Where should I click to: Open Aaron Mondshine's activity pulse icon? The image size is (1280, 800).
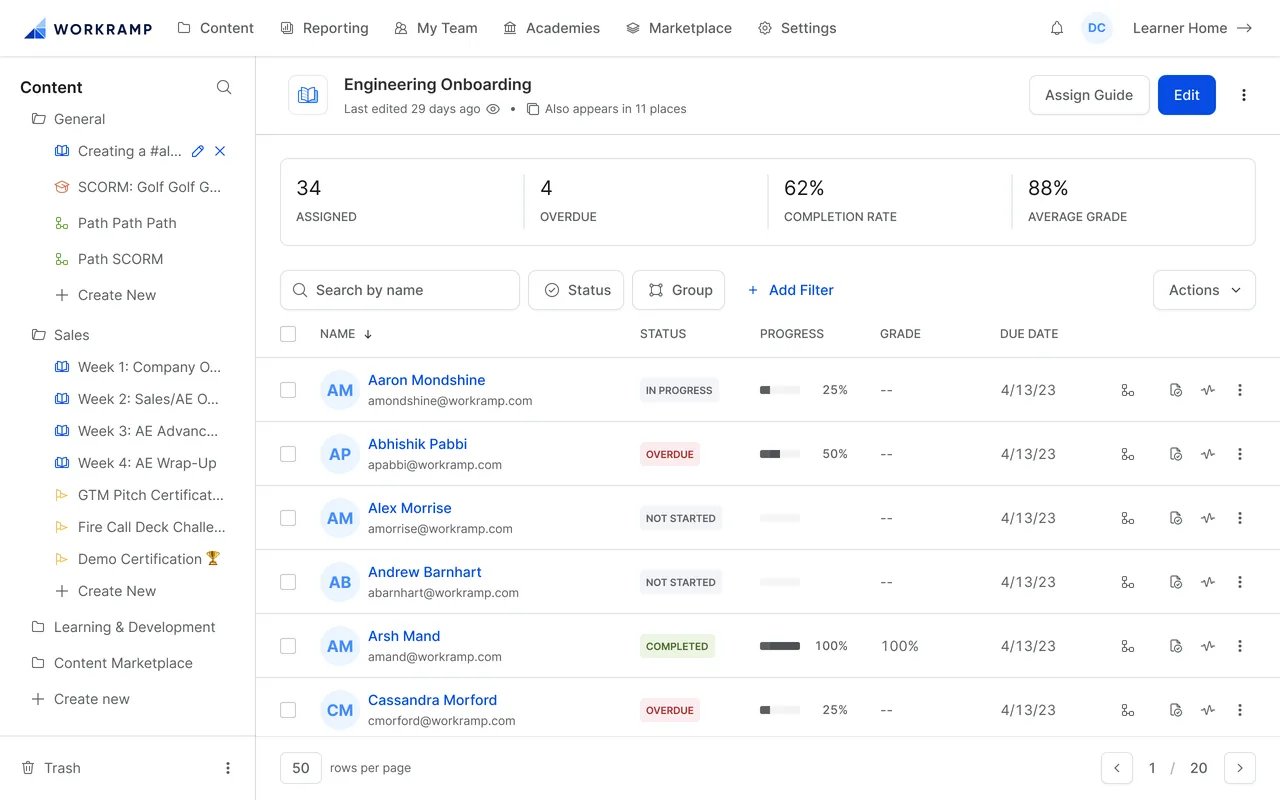point(1208,390)
